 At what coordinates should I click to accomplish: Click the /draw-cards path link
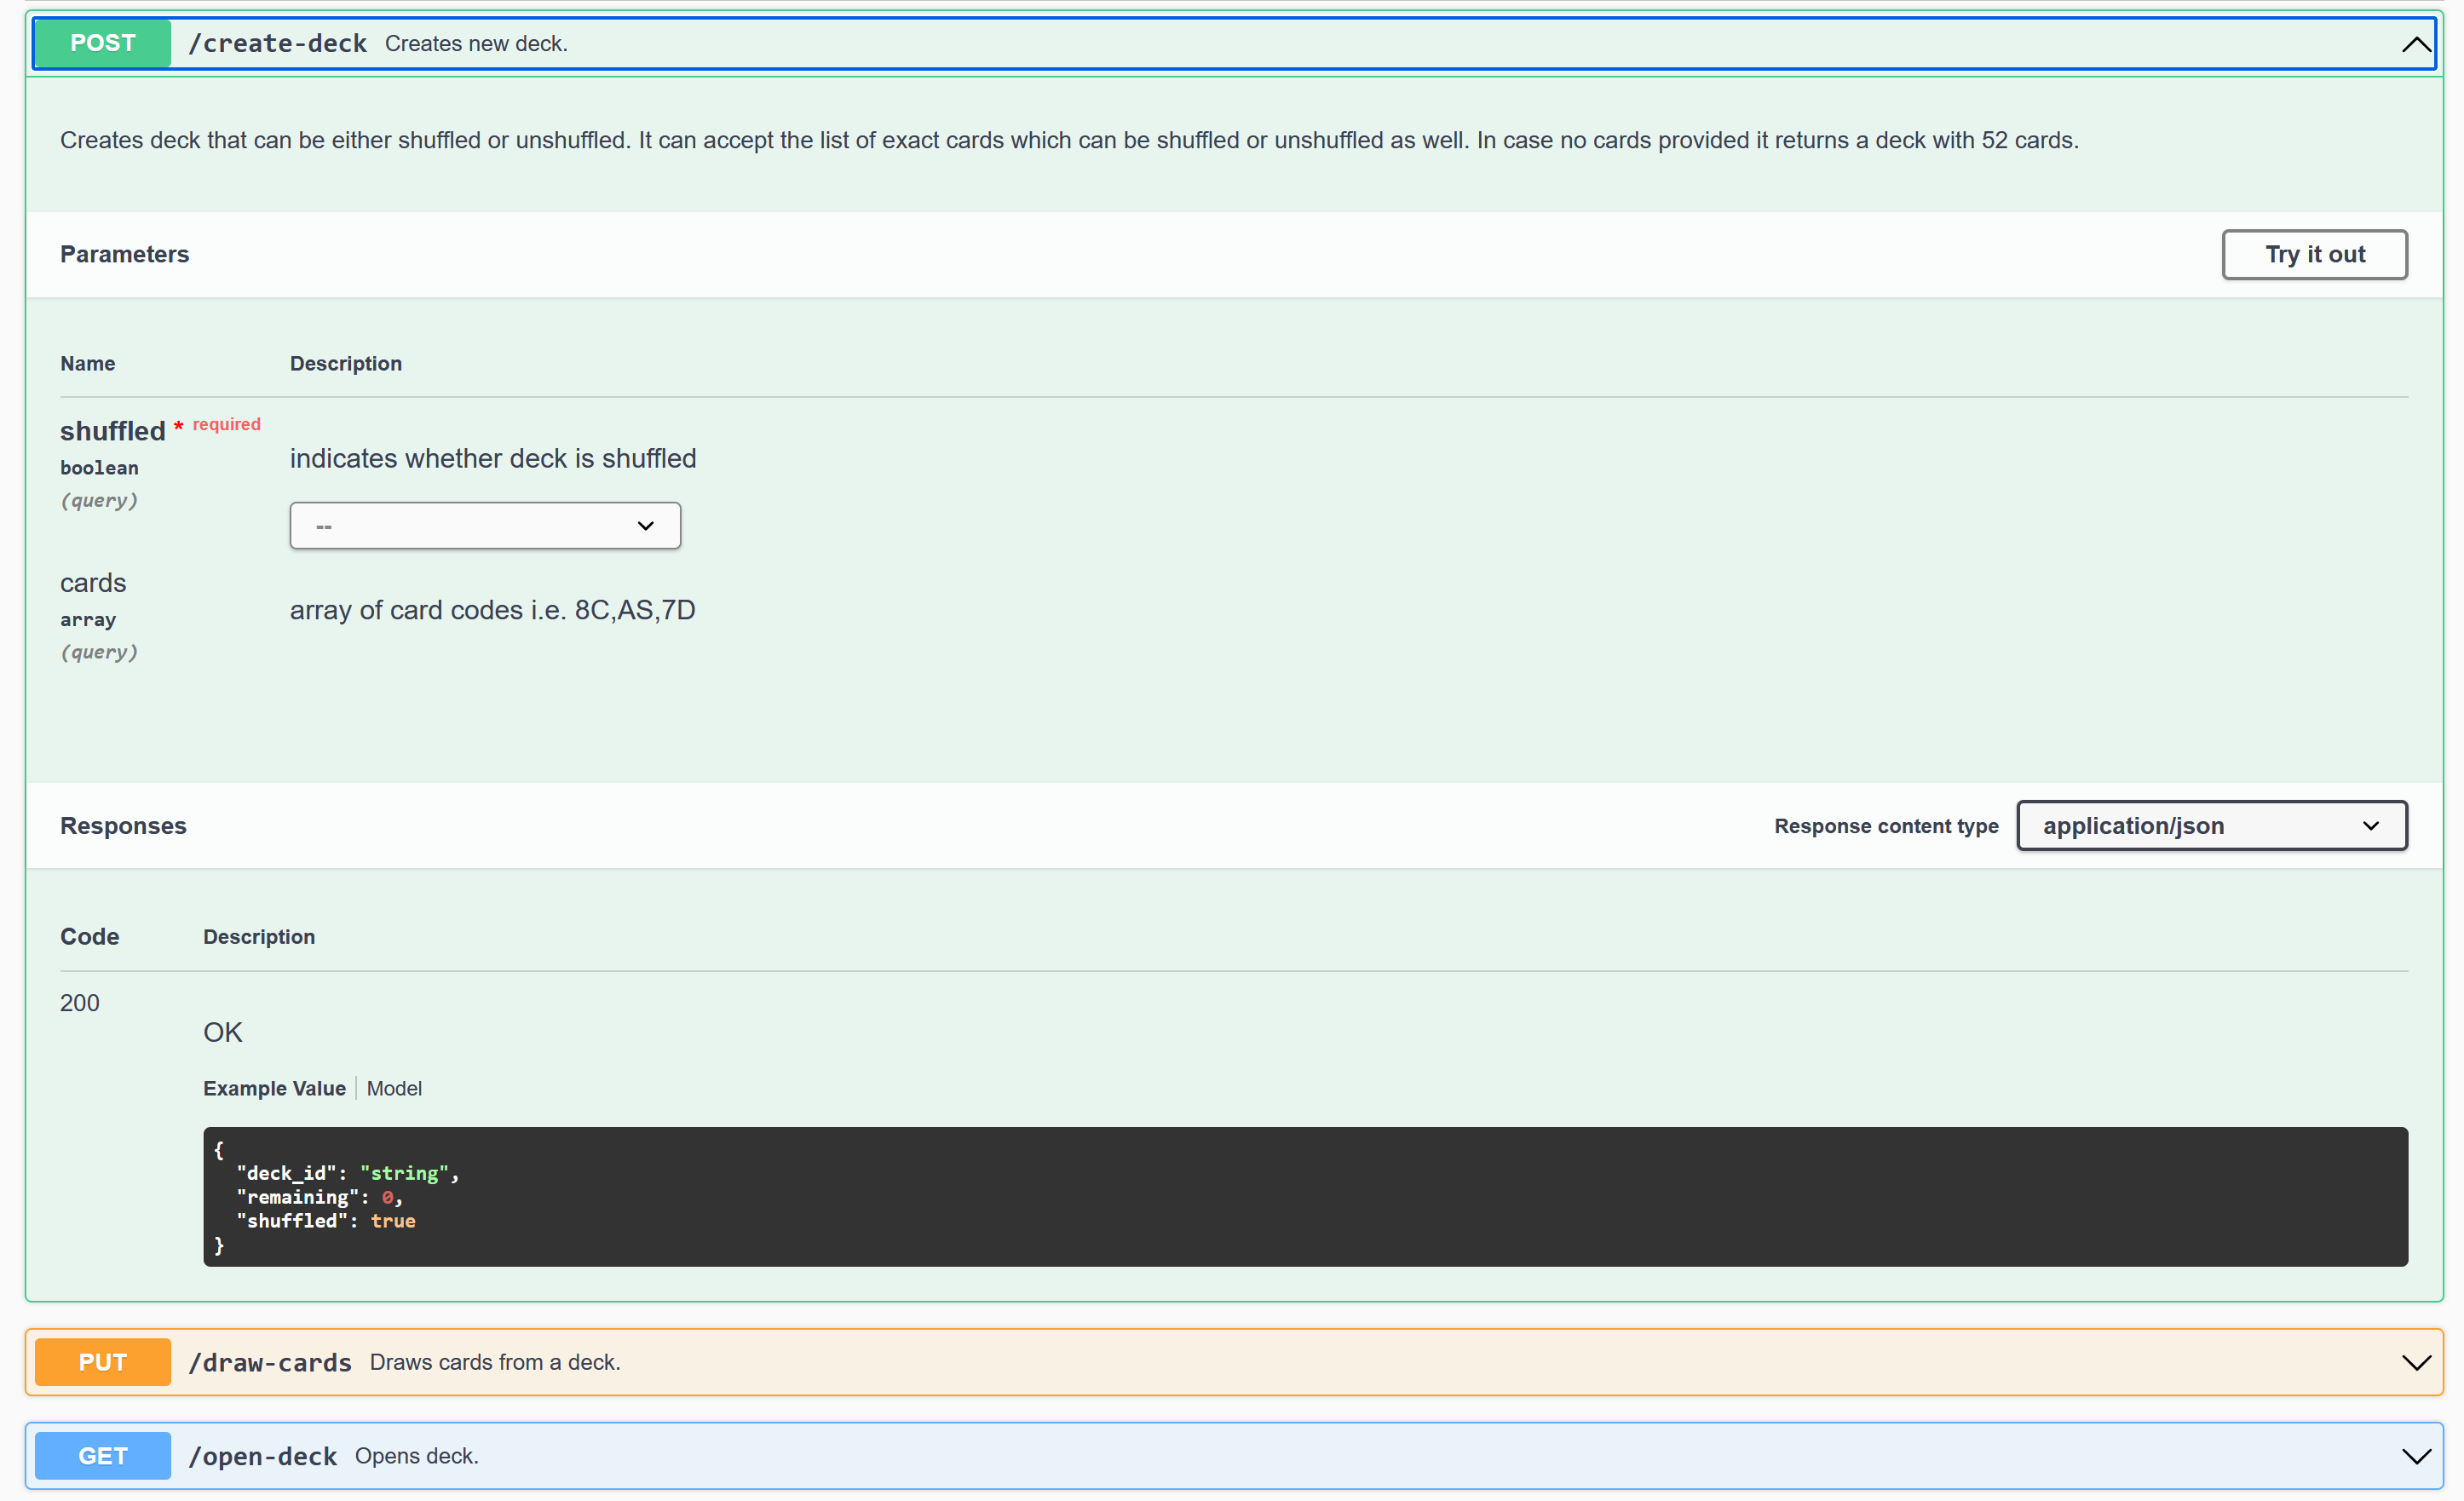270,1362
